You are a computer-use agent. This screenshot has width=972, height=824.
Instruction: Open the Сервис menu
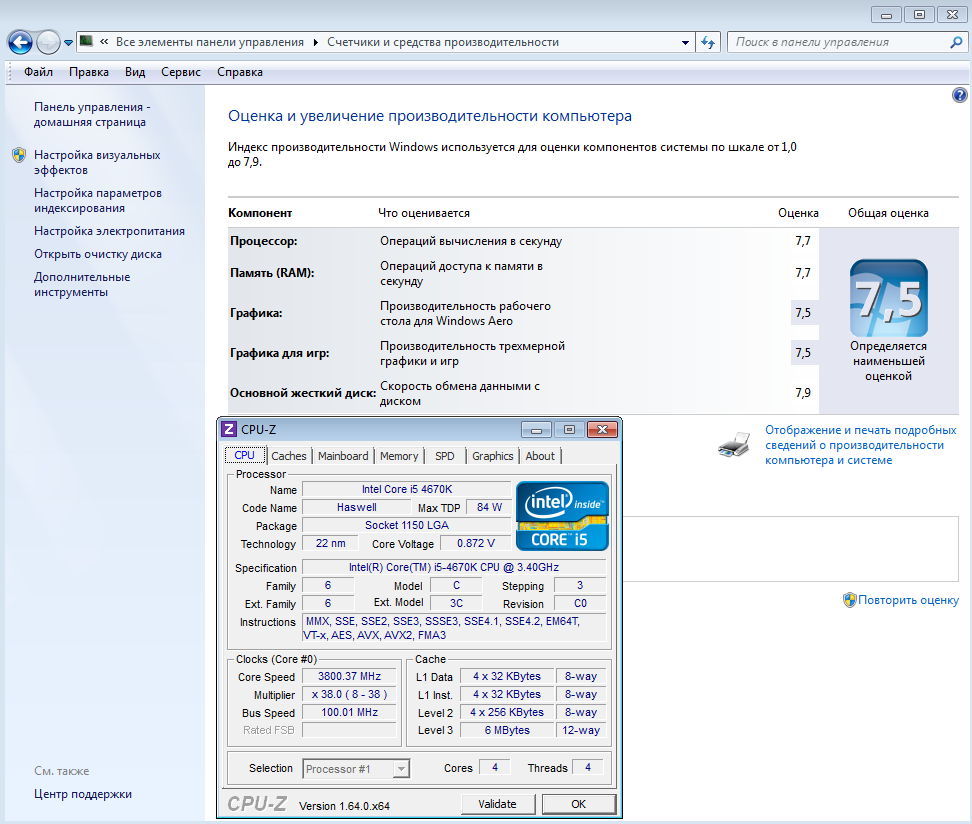(181, 72)
